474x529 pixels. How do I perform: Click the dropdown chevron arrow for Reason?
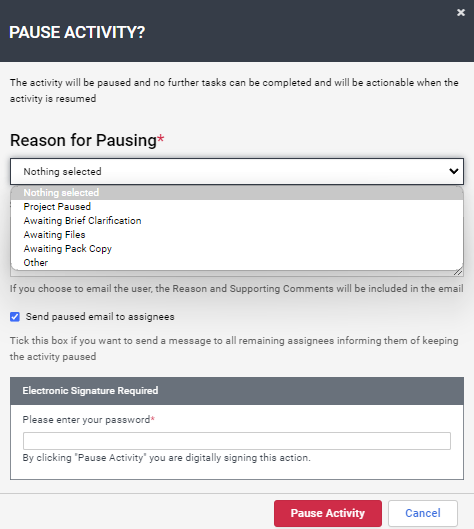(x=454, y=171)
